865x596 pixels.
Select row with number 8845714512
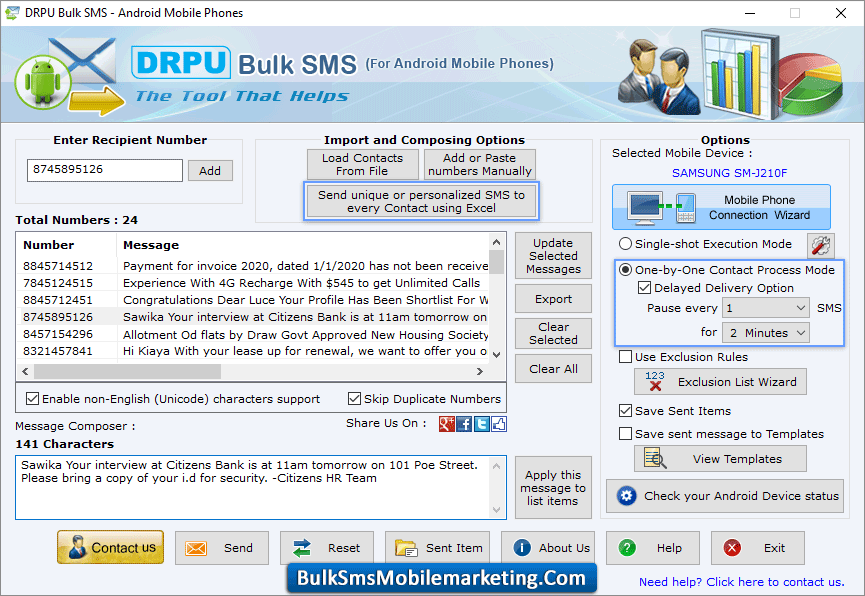point(254,266)
